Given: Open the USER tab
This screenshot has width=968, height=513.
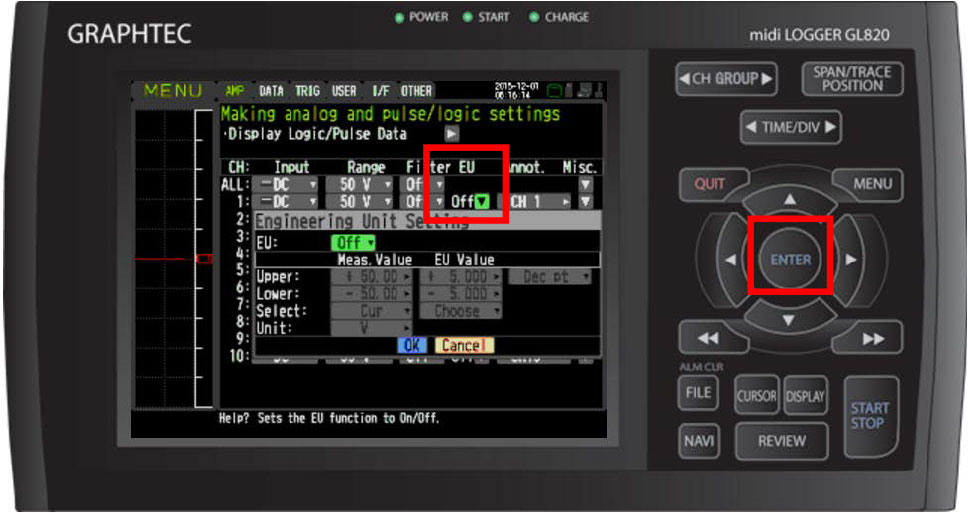Looking at the screenshot, I should [x=344, y=91].
